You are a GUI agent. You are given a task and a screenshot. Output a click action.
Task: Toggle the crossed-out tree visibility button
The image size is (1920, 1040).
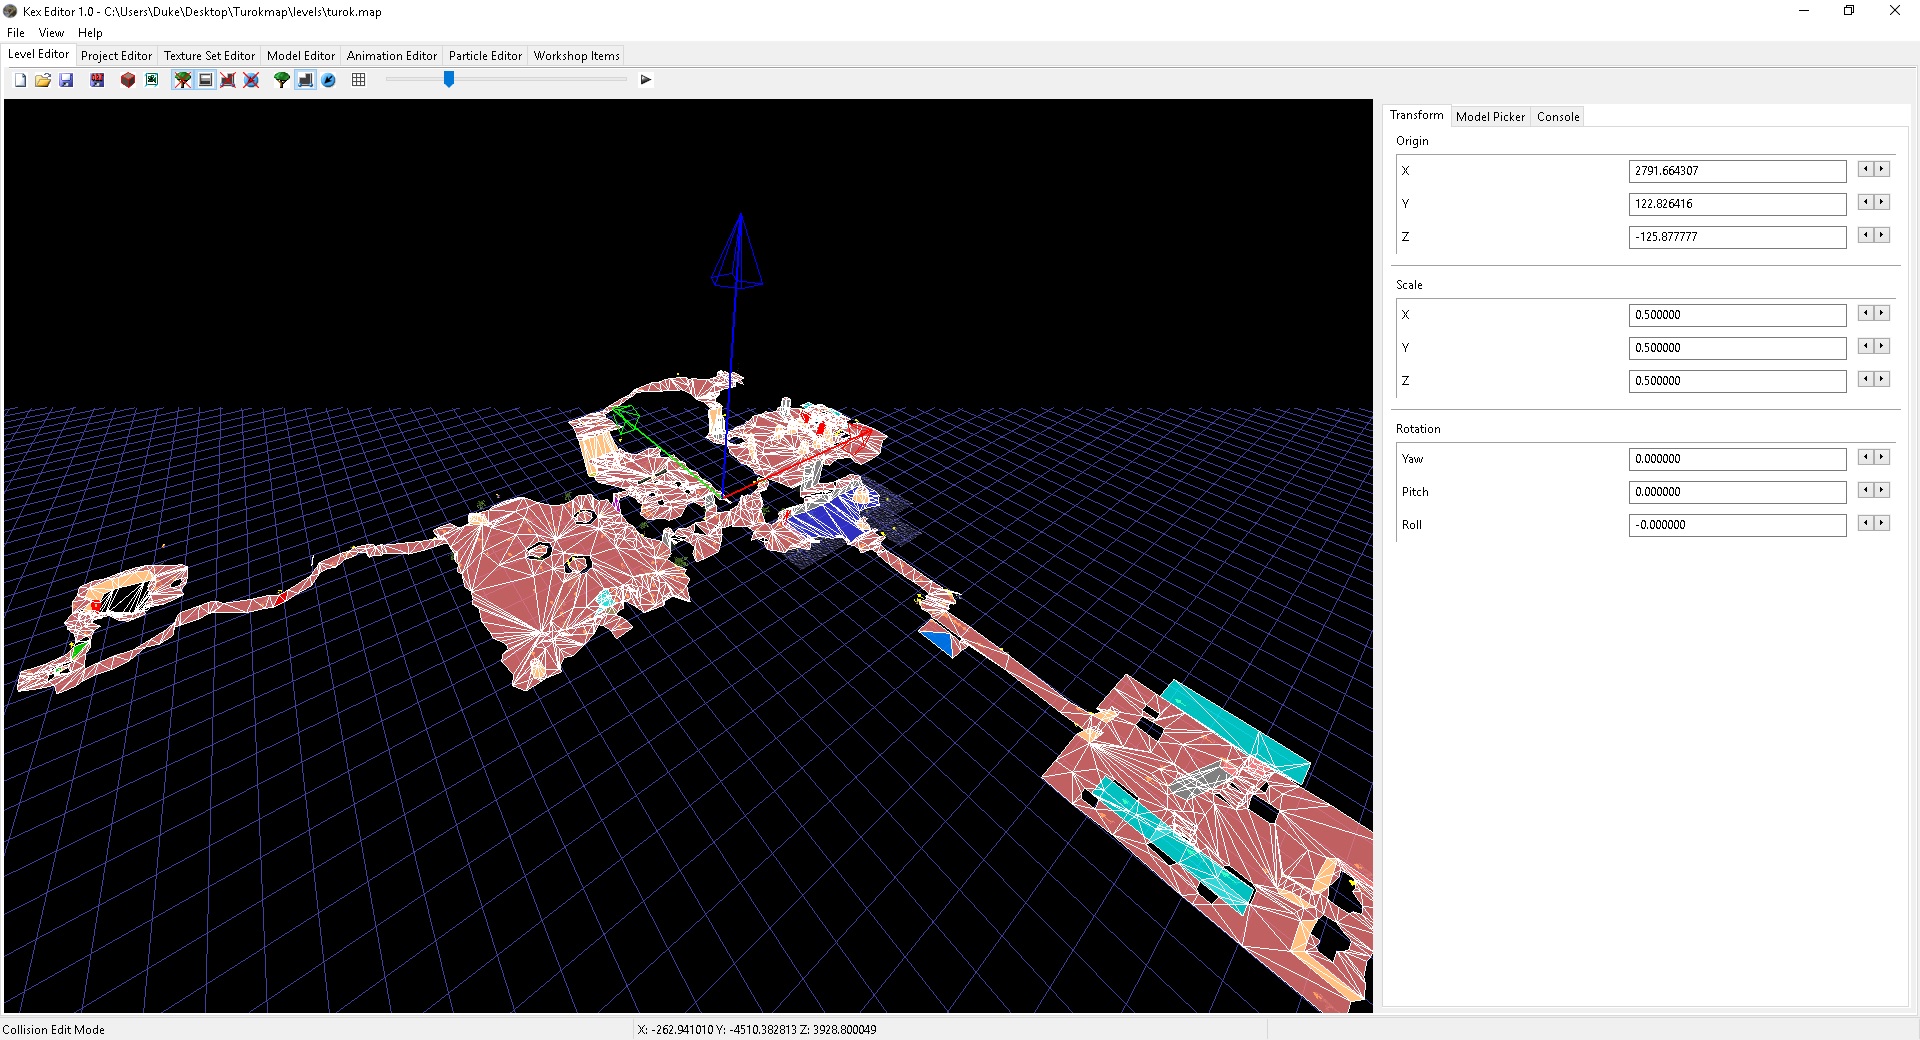(182, 80)
